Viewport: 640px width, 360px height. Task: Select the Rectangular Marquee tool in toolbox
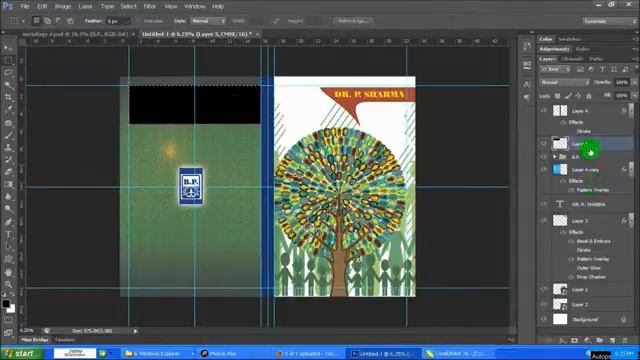(x=8, y=61)
